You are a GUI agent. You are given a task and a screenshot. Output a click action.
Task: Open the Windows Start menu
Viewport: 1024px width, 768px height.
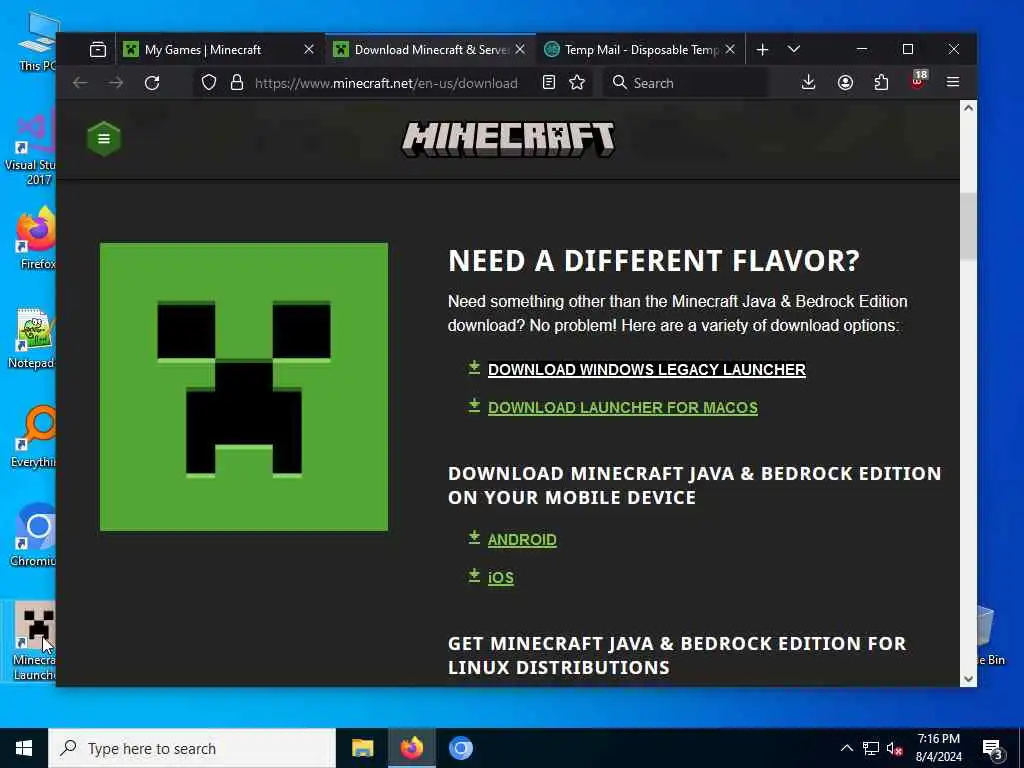point(24,748)
